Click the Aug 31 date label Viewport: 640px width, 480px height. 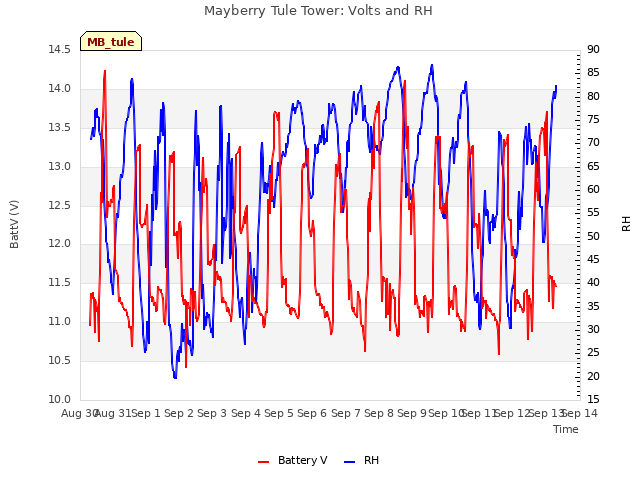[x=113, y=413]
